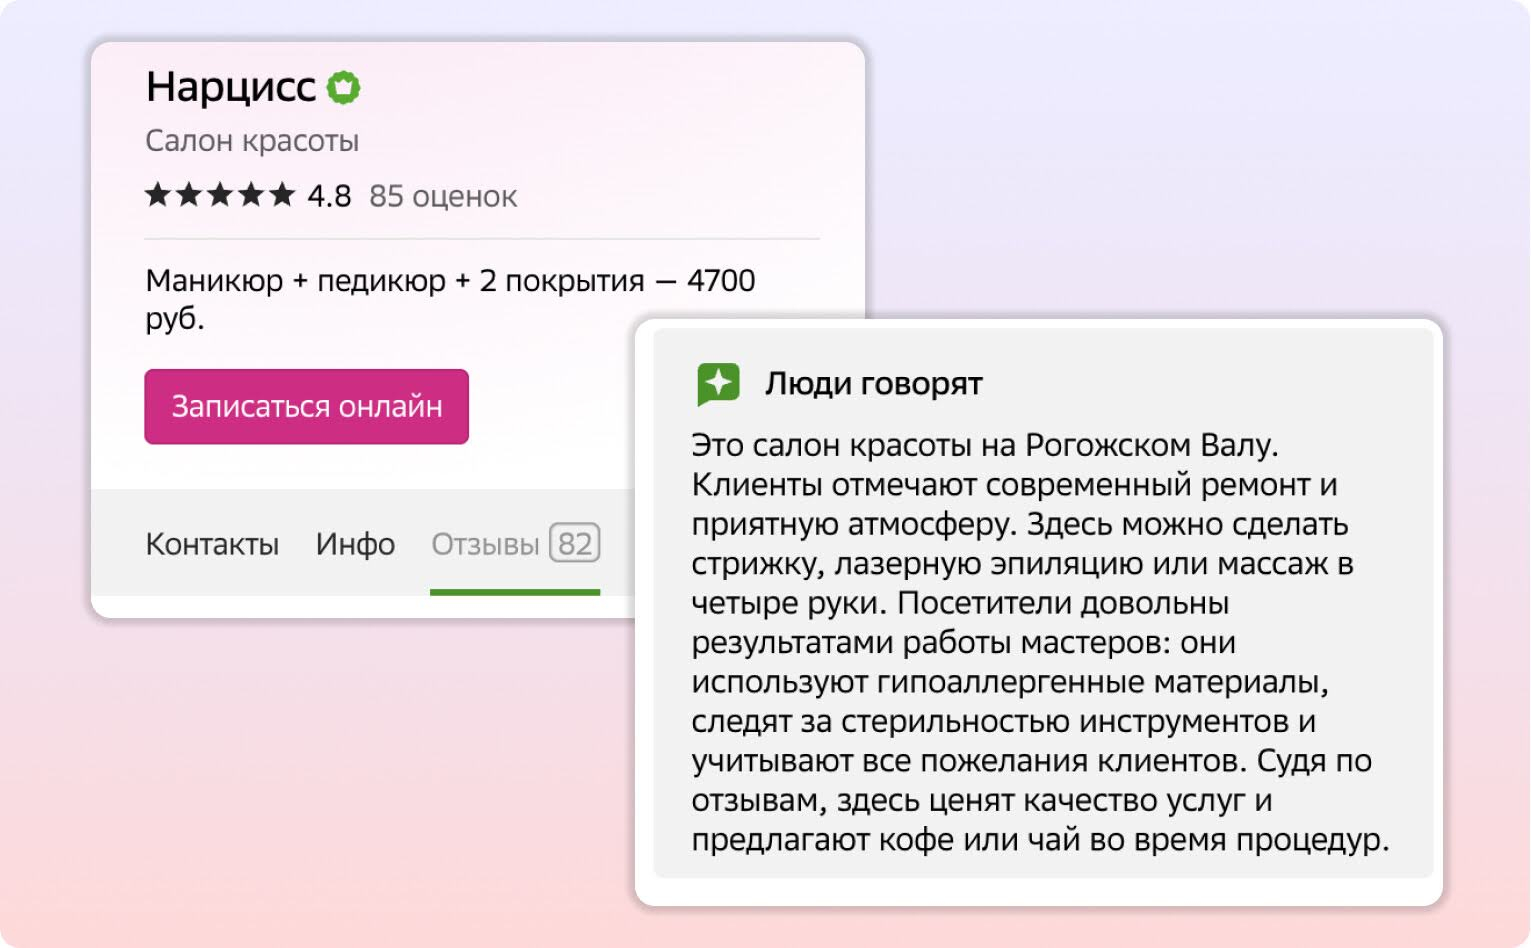1531x948 pixels.
Task: Click the 4.8 rating score
Action: click(329, 196)
